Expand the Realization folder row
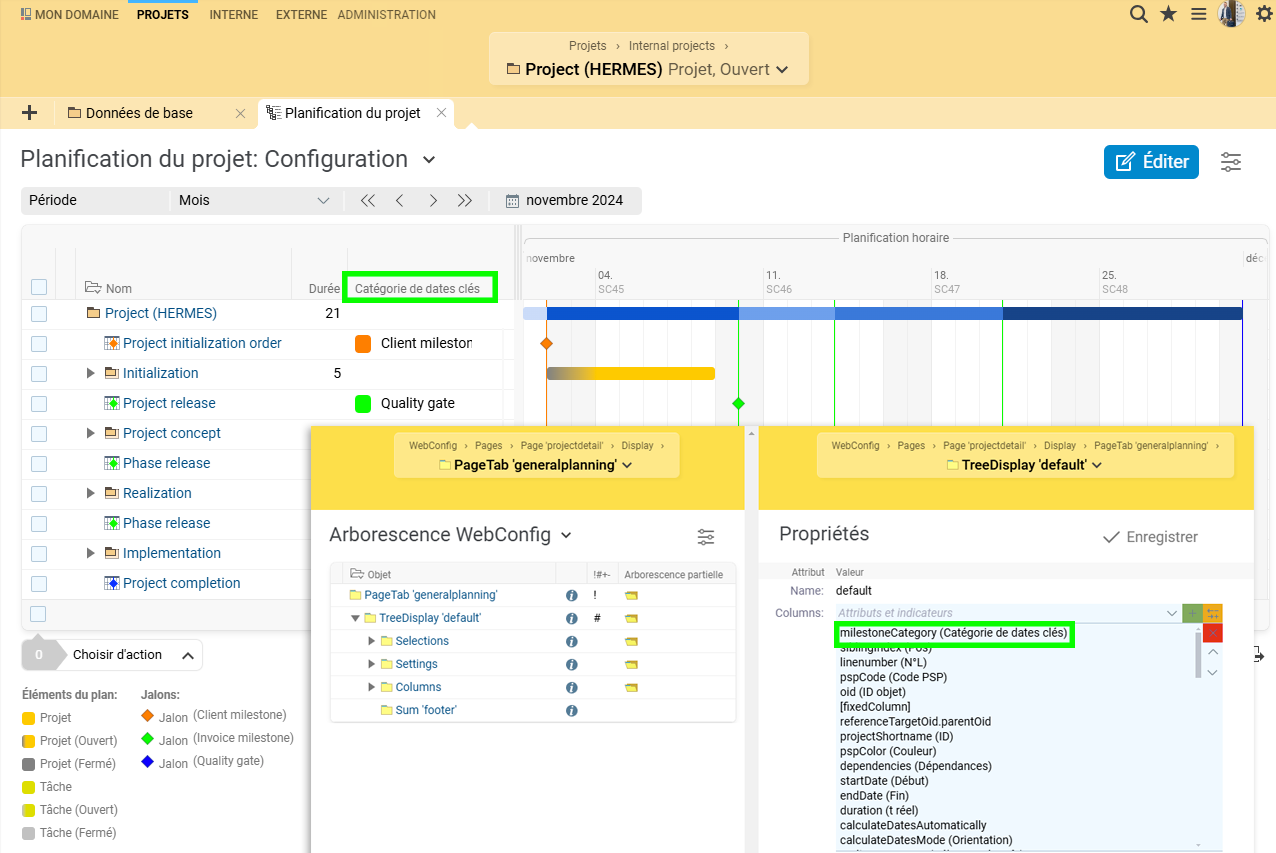Screen dimensions: 1276x853 [x=91, y=493]
